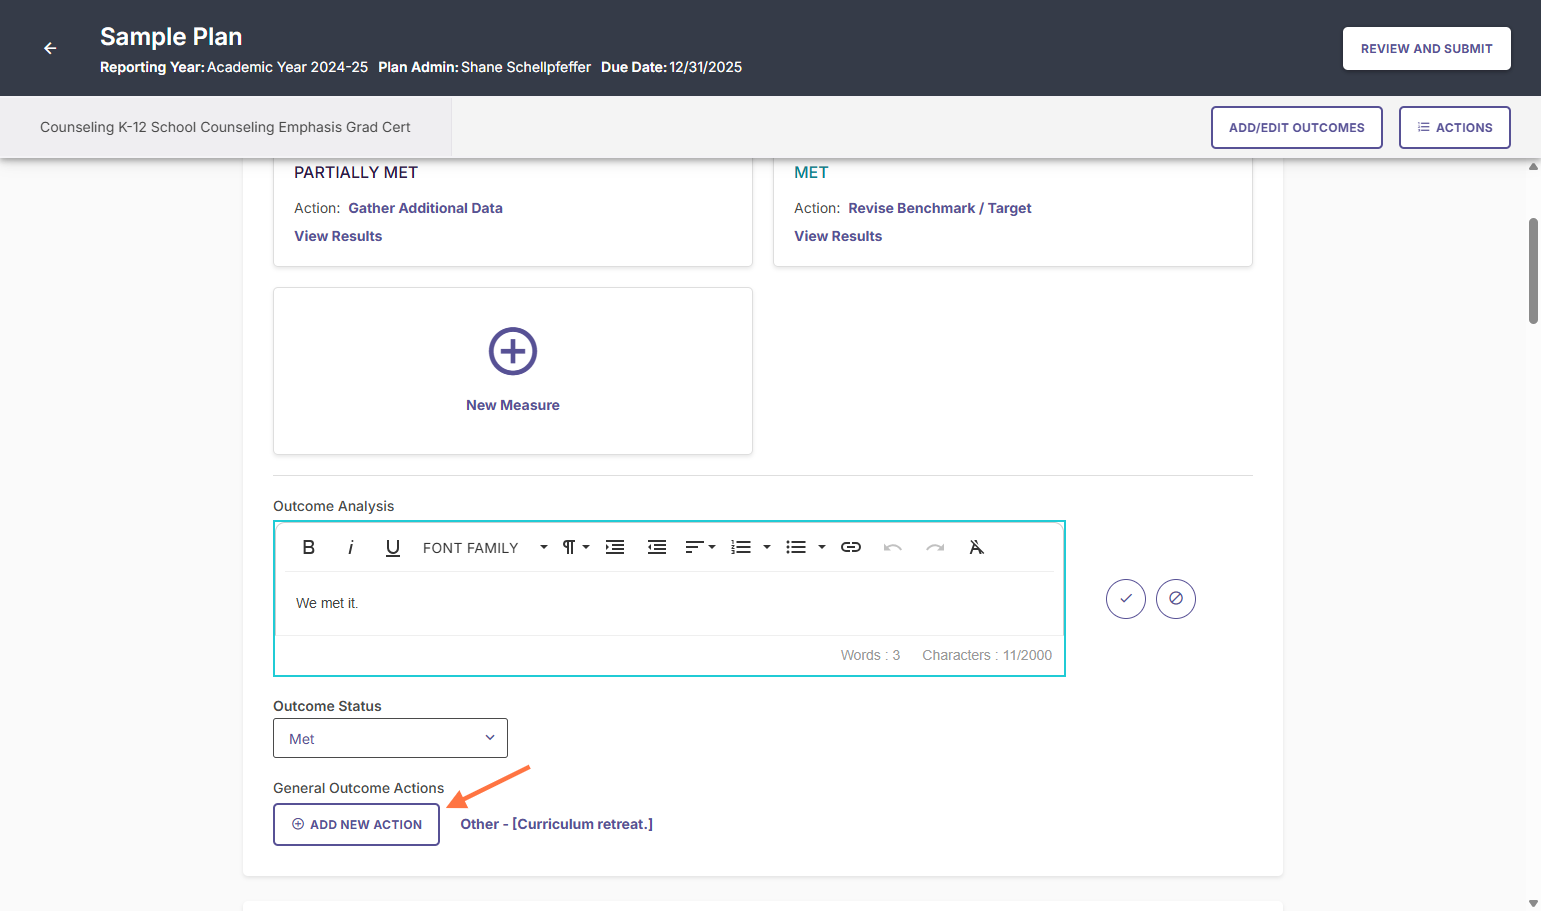This screenshot has height=911, width=1541.
Task: Click the scrollbar down arrow
Action: 1533,903
